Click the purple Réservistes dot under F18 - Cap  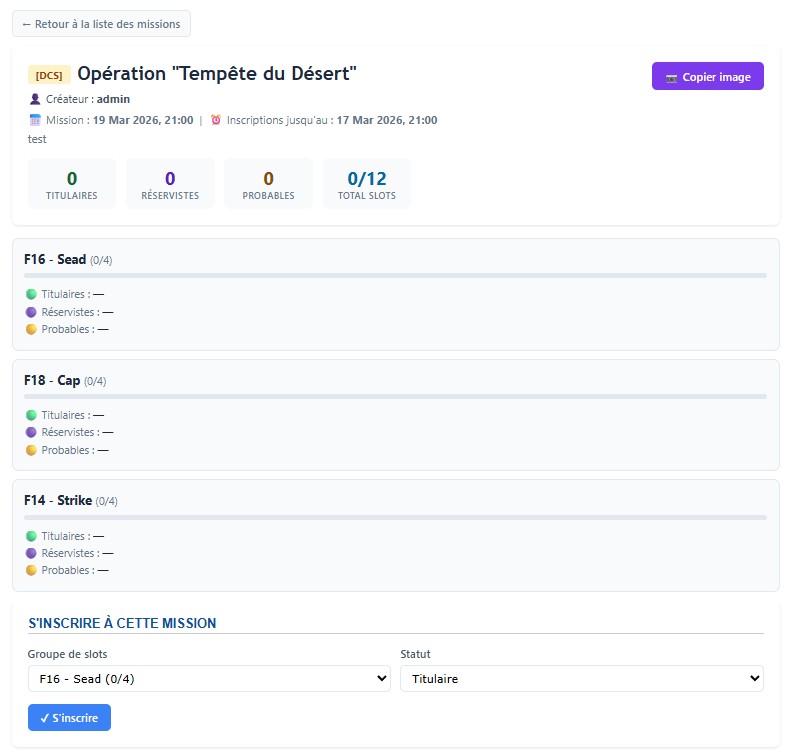(x=31, y=432)
